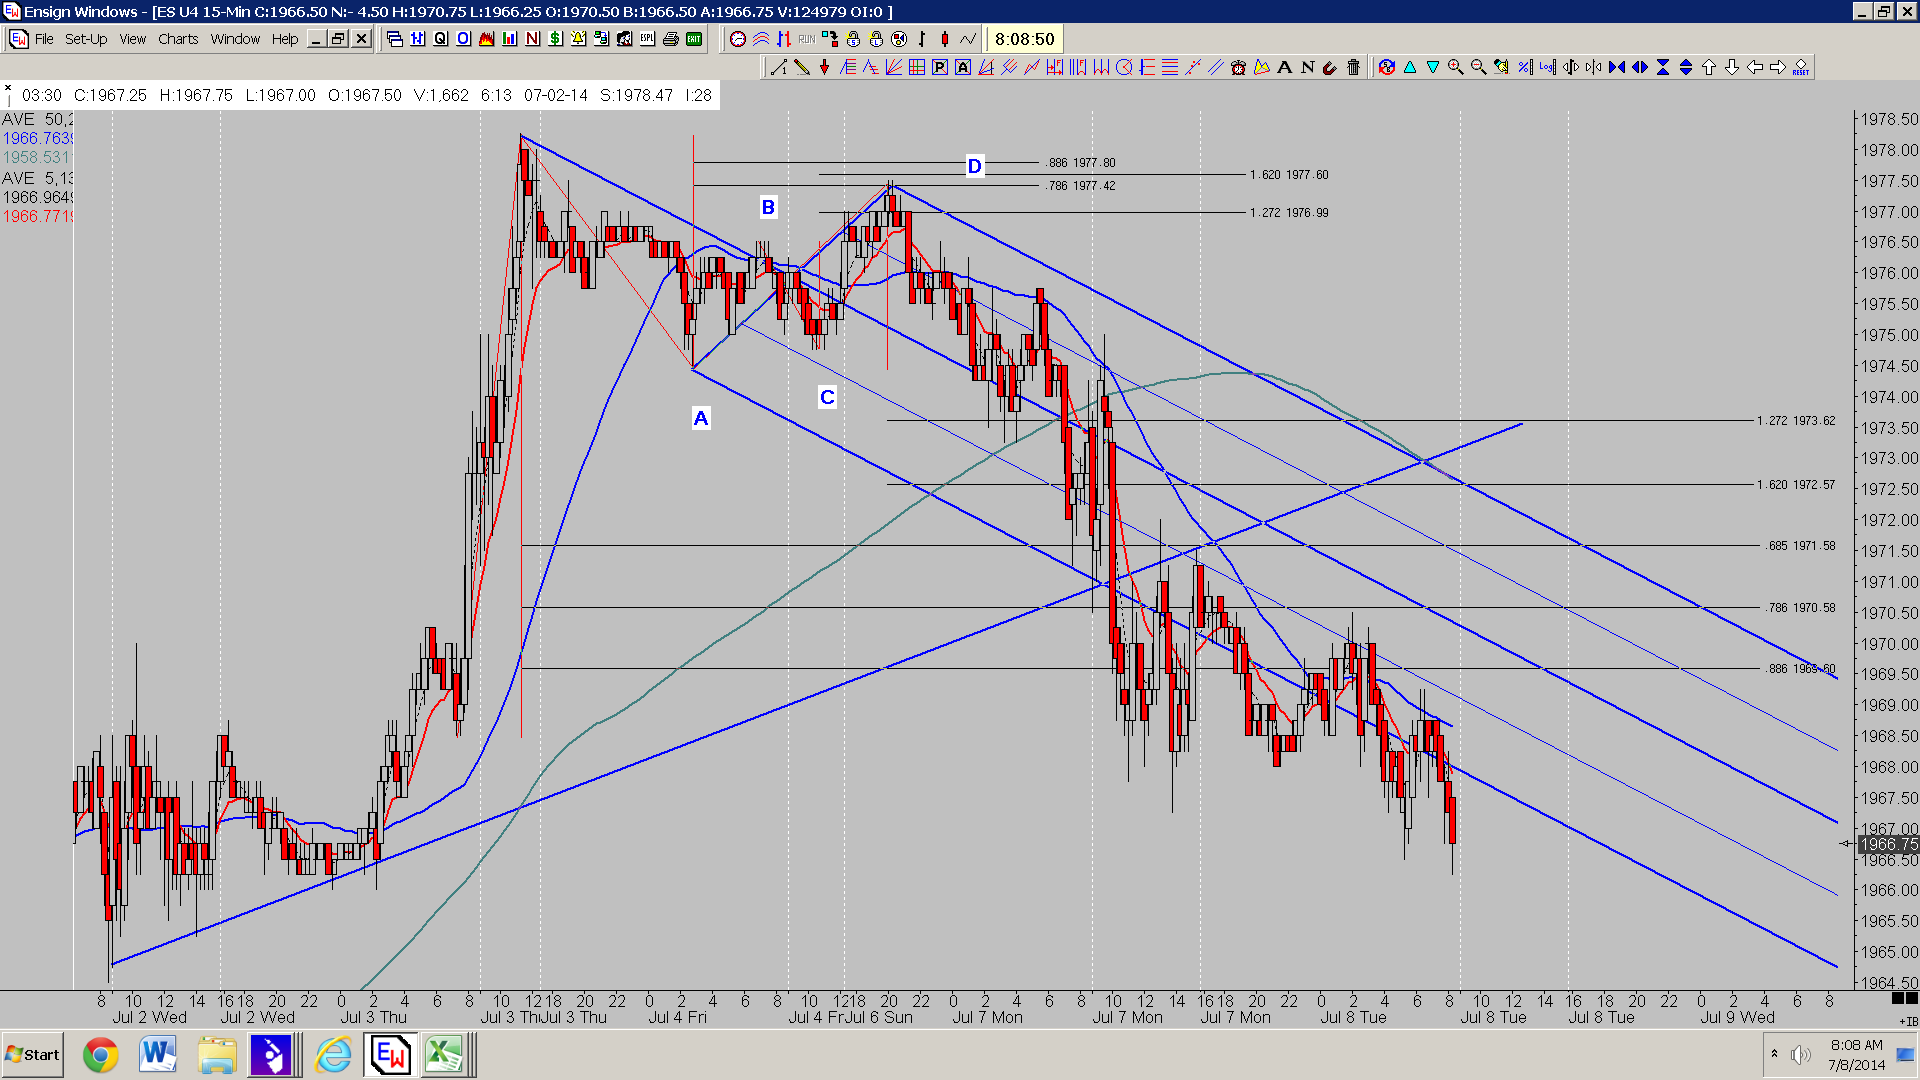Select the red down arrow marker tool
Screen dimensions: 1920x1080
click(x=824, y=67)
